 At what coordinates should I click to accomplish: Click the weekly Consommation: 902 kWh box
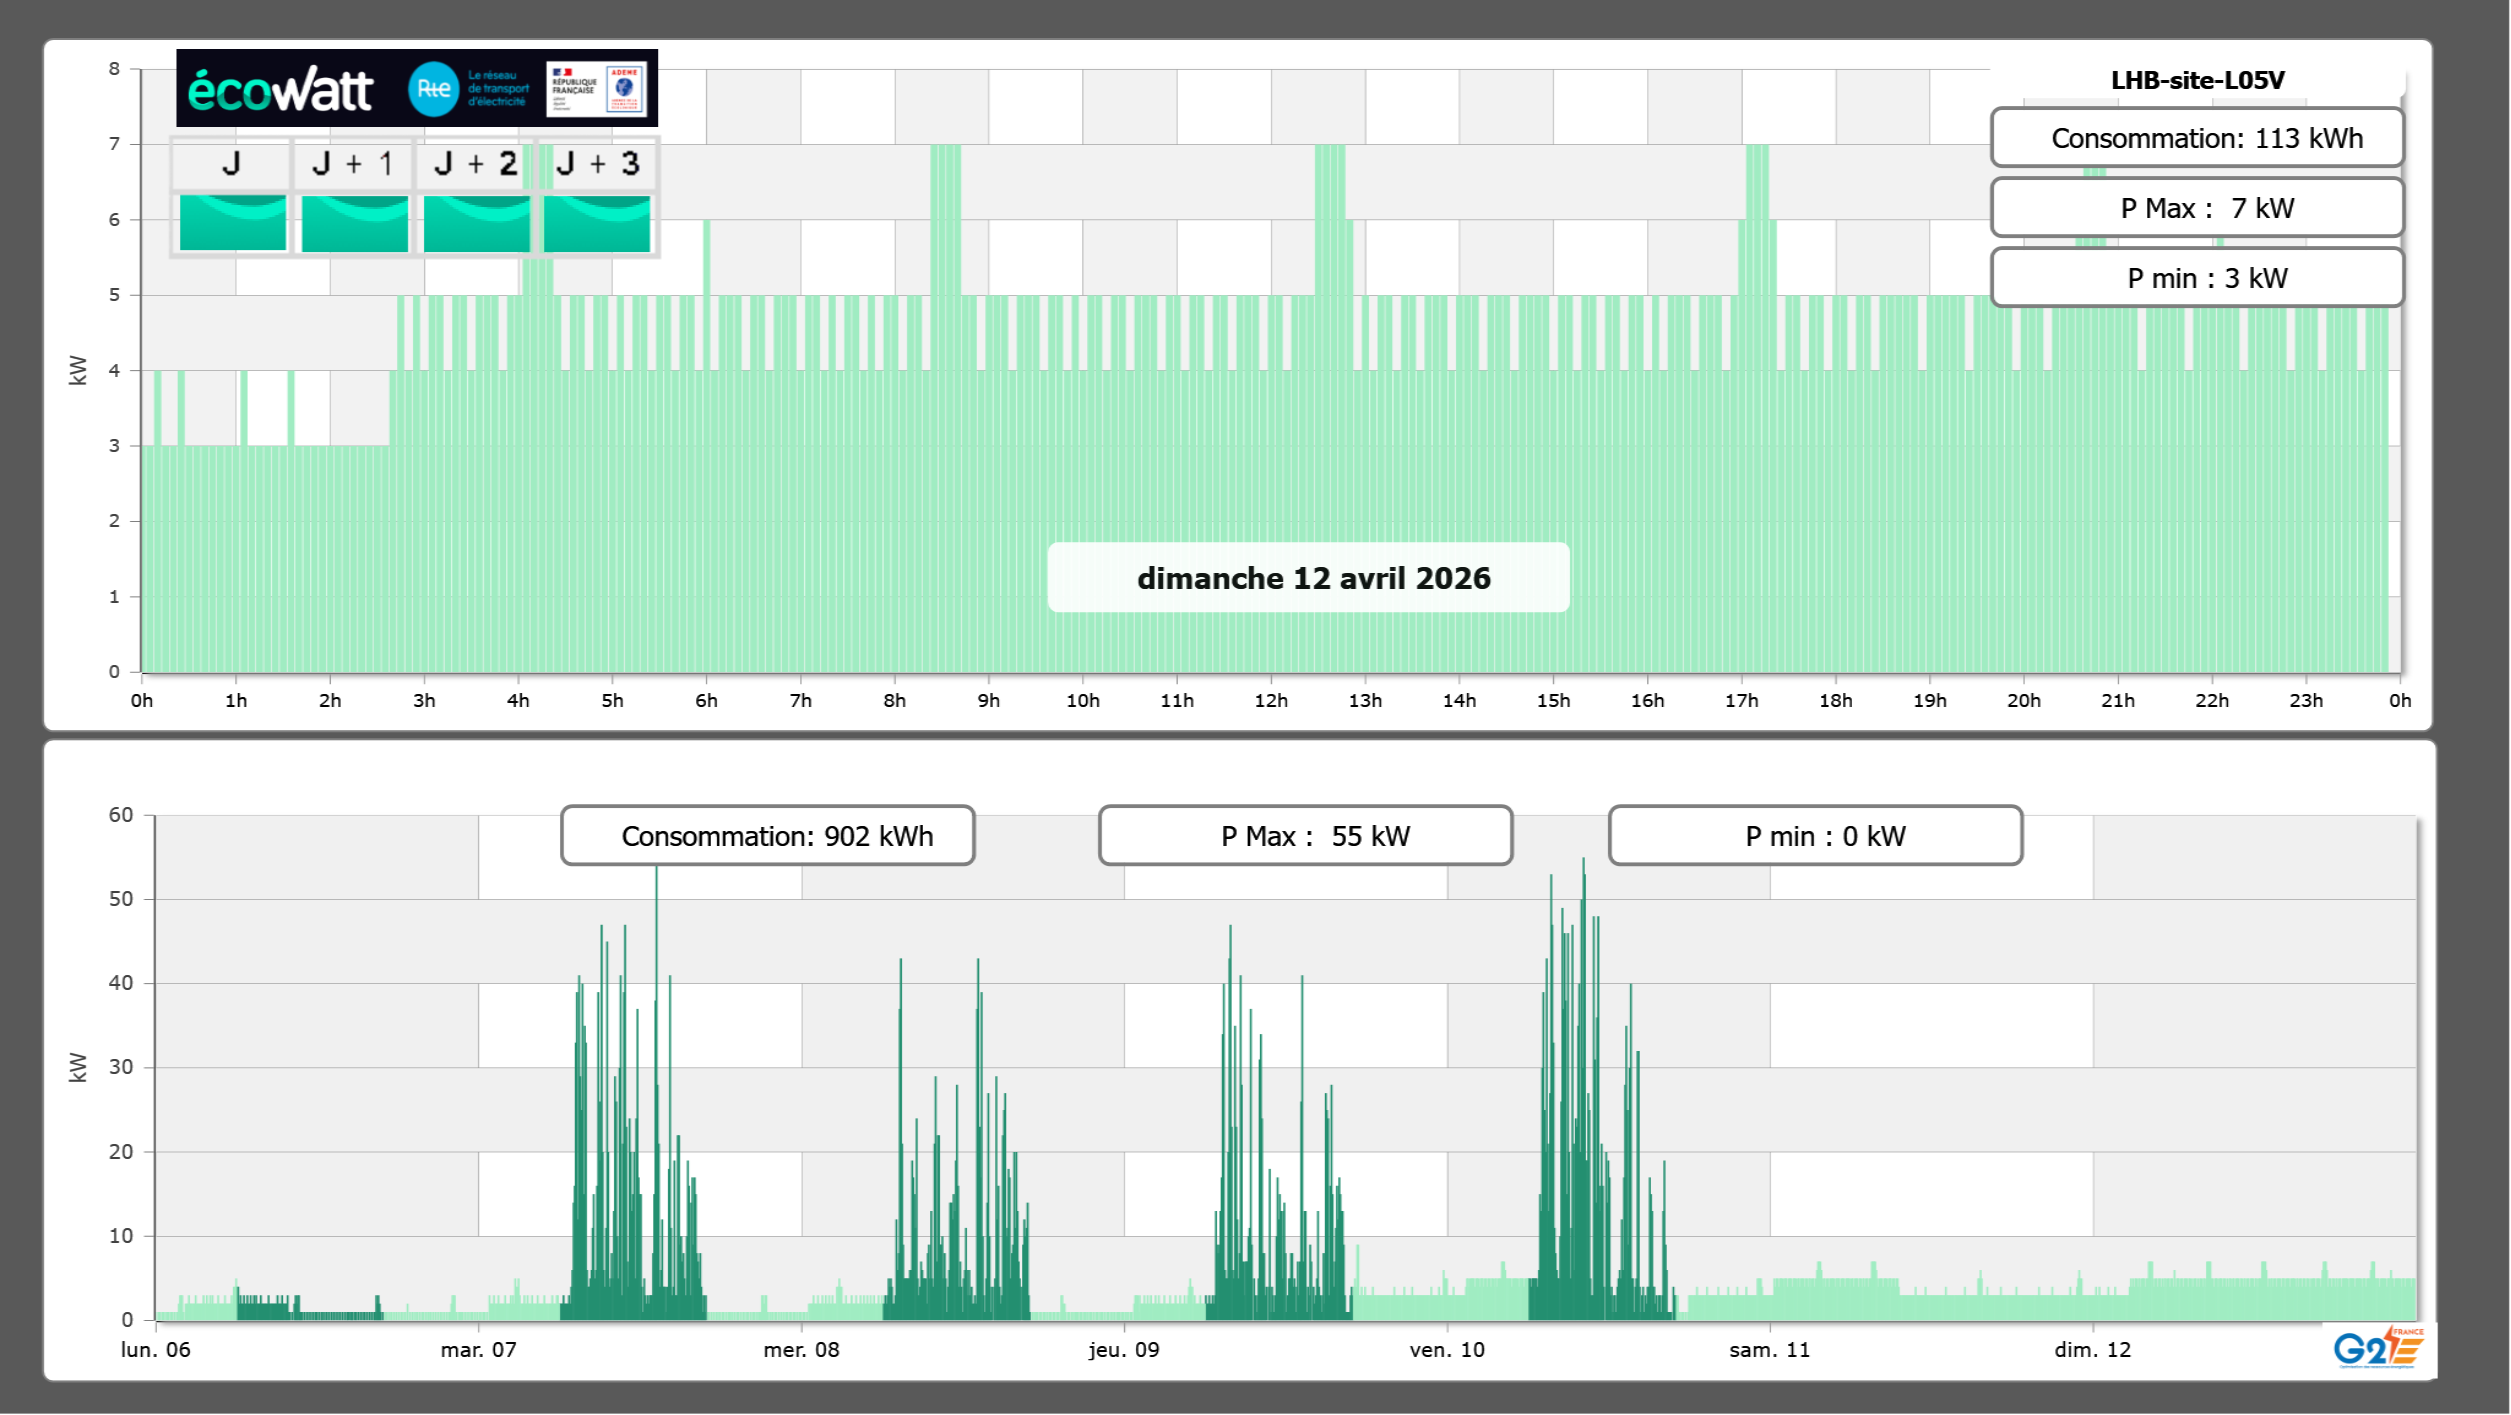[x=767, y=836]
